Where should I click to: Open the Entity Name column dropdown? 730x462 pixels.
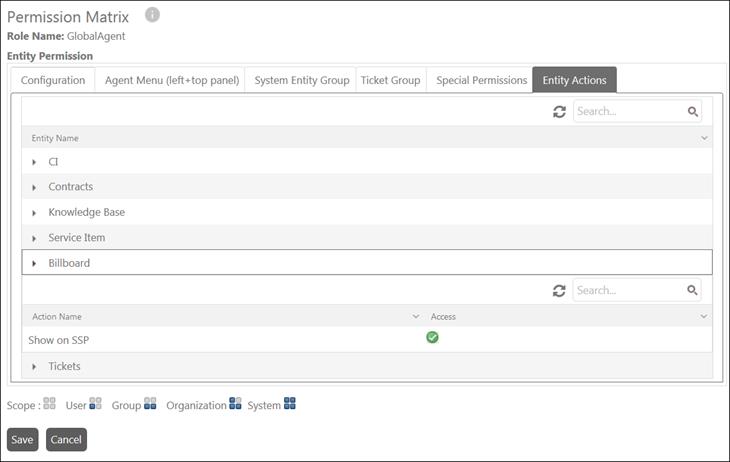tap(705, 138)
